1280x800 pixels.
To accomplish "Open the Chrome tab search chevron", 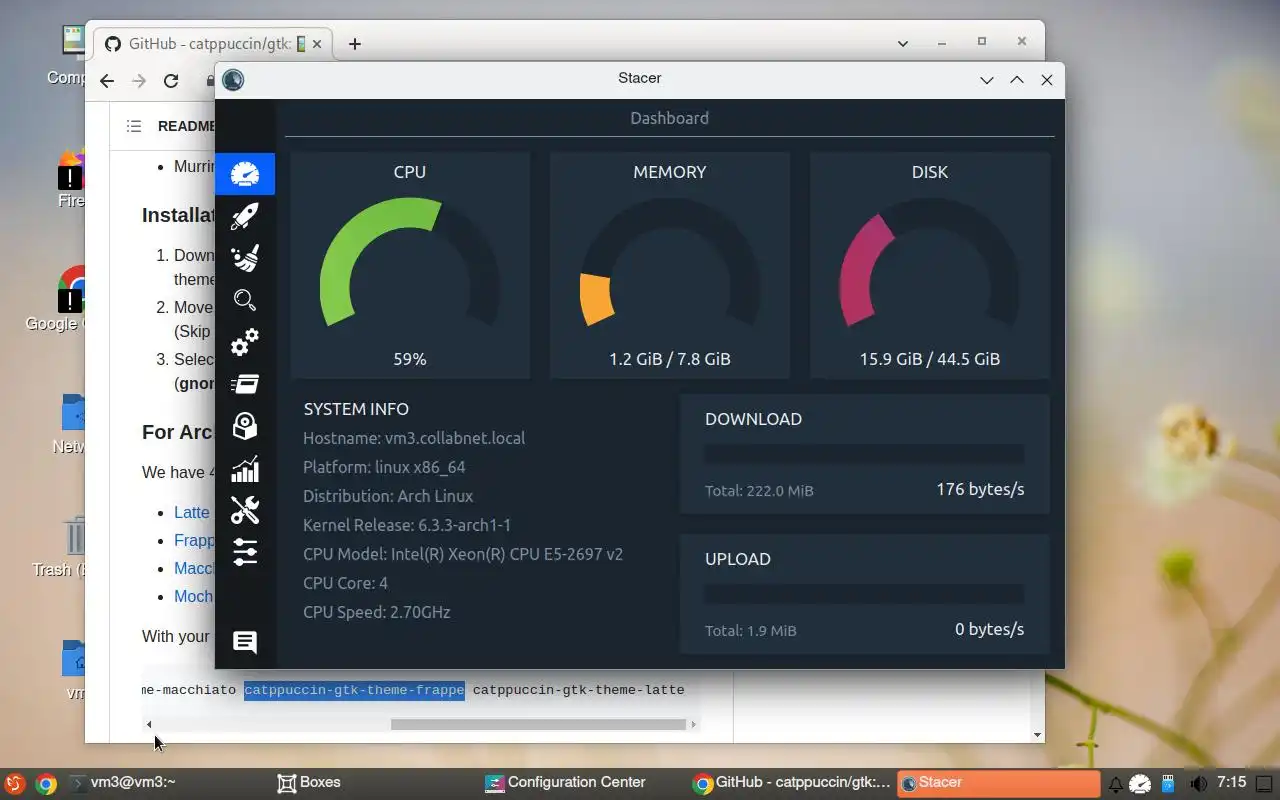I will tap(902, 43).
